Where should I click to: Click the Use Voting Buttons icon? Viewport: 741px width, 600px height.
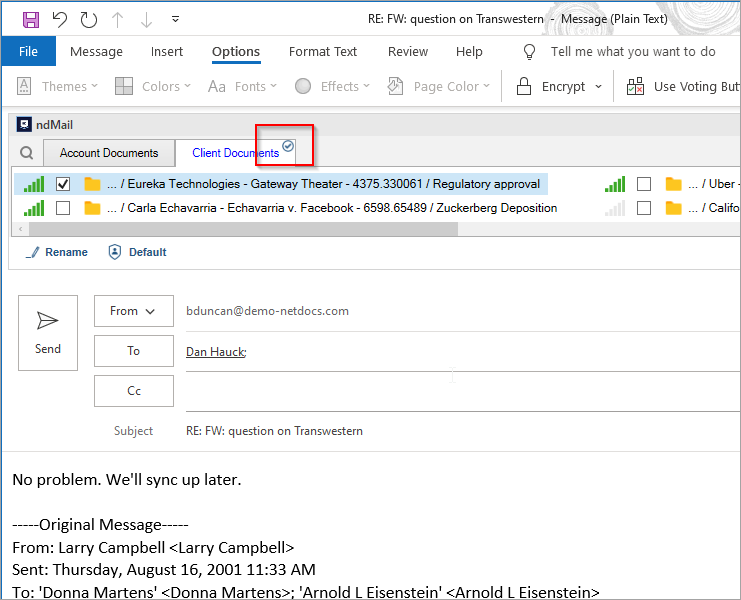635,87
